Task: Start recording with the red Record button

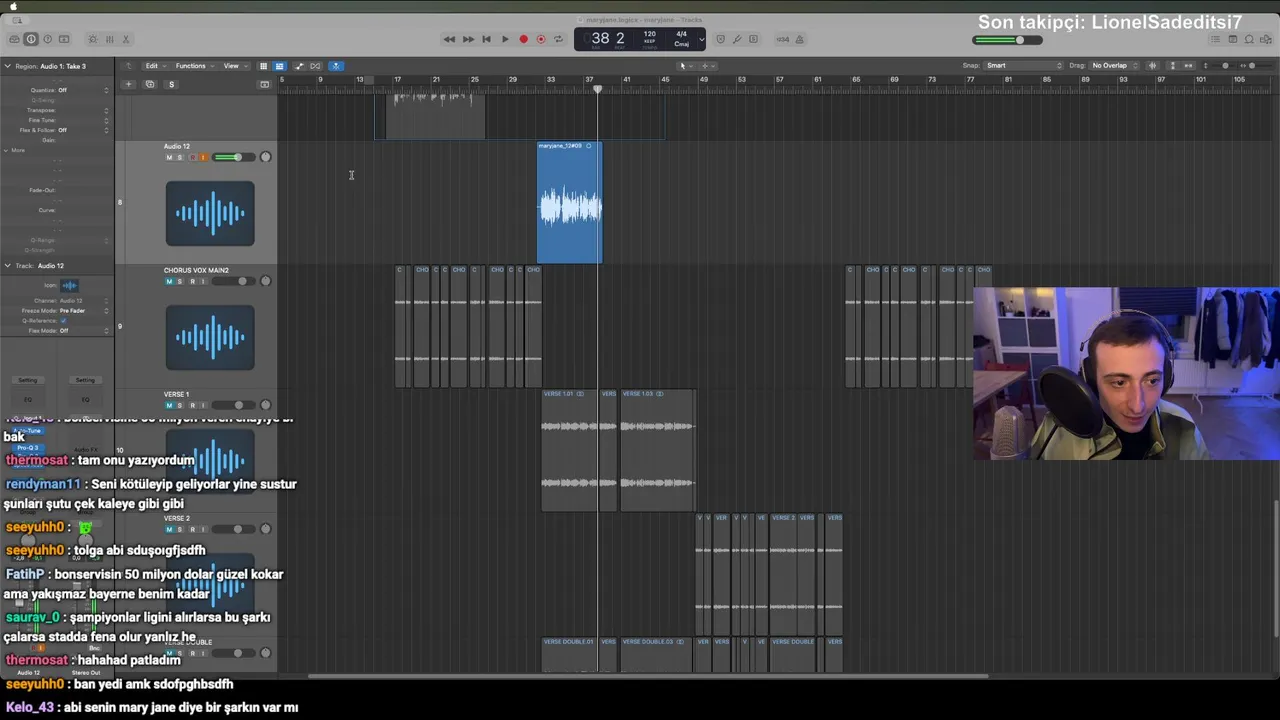Action: [x=523, y=39]
